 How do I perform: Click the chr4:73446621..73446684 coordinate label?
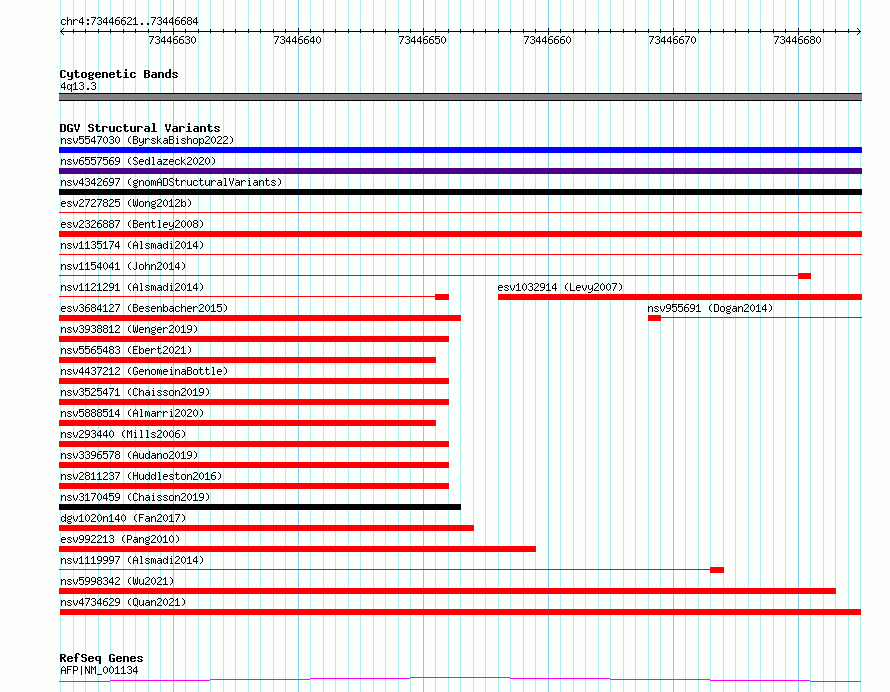pos(129,22)
